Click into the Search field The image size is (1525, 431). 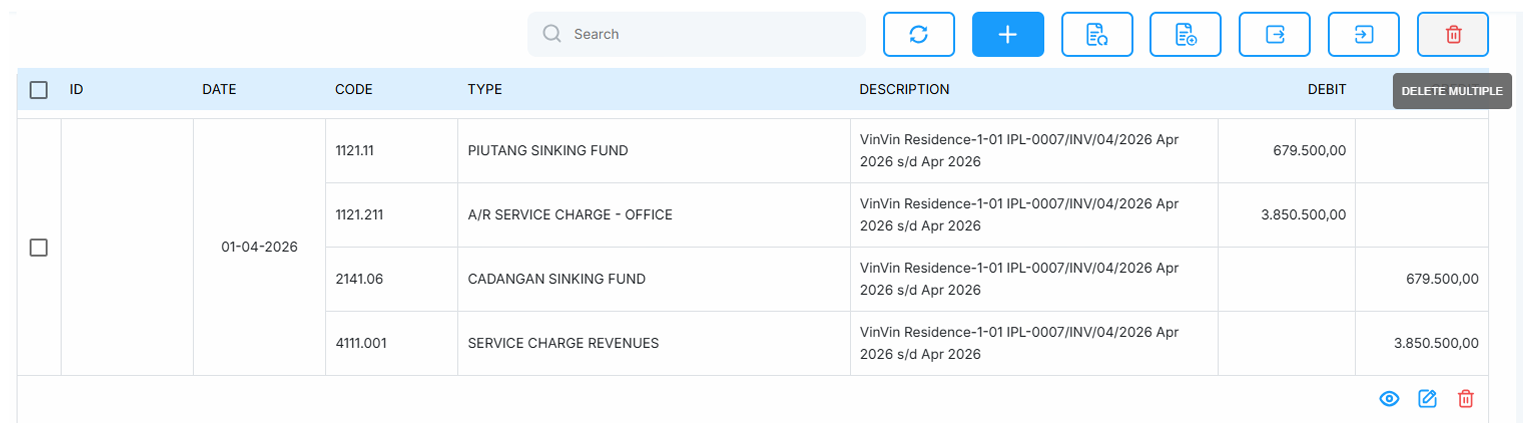[x=697, y=34]
